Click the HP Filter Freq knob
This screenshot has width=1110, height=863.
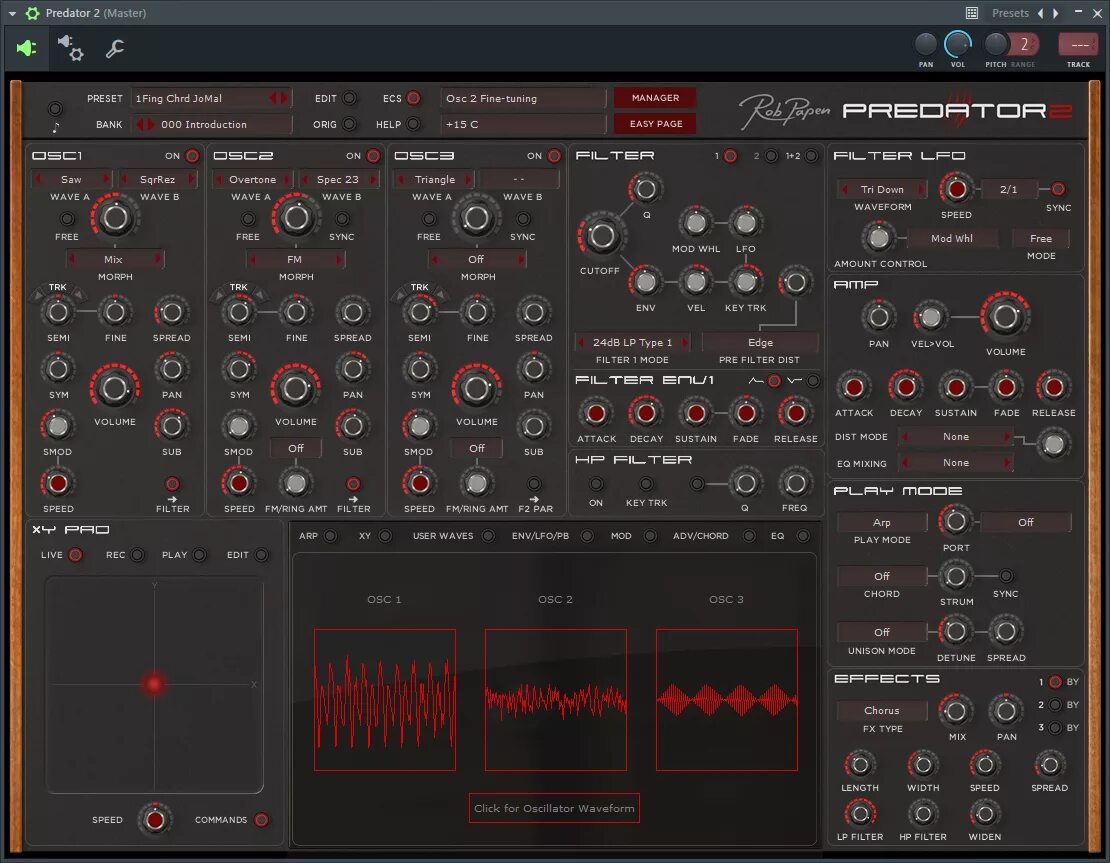[x=794, y=484]
